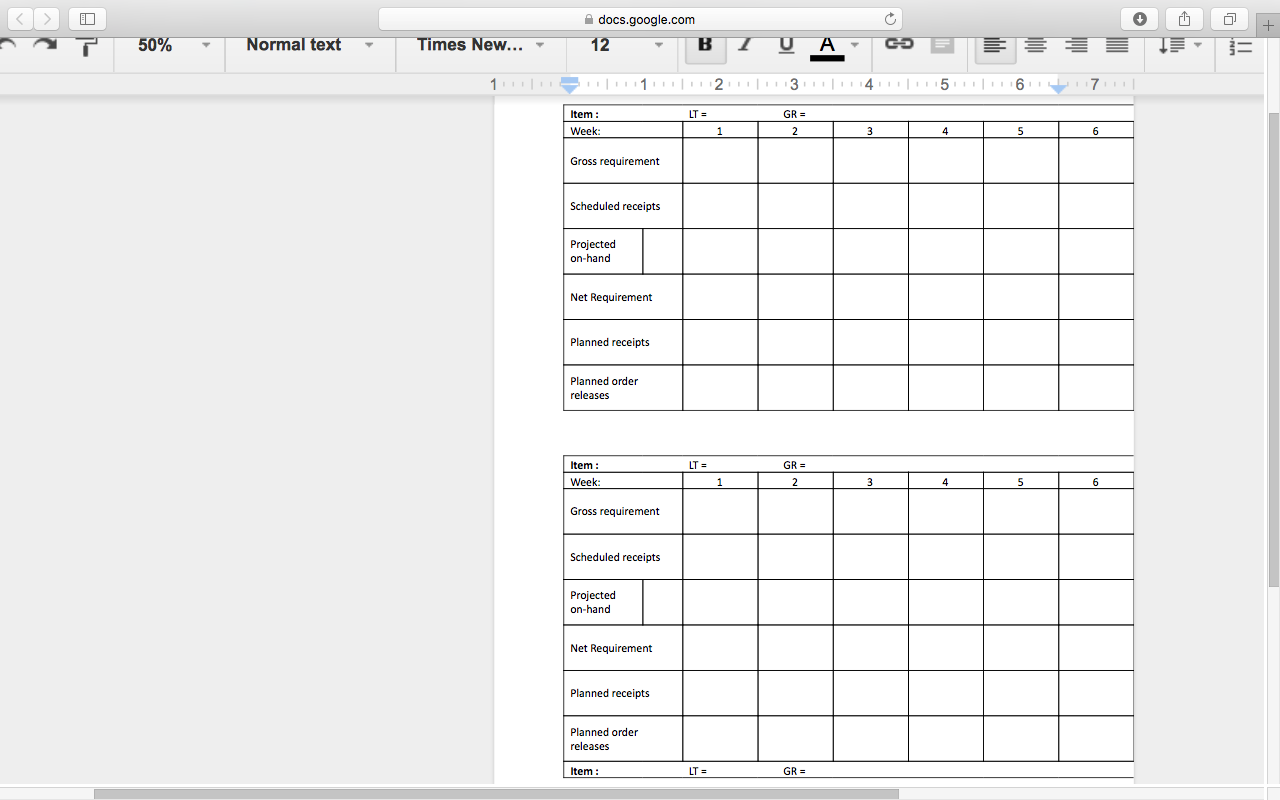Image resolution: width=1280 pixels, height=800 pixels.
Task: Click the Gross requirement week 1 cell
Action: coord(720,161)
